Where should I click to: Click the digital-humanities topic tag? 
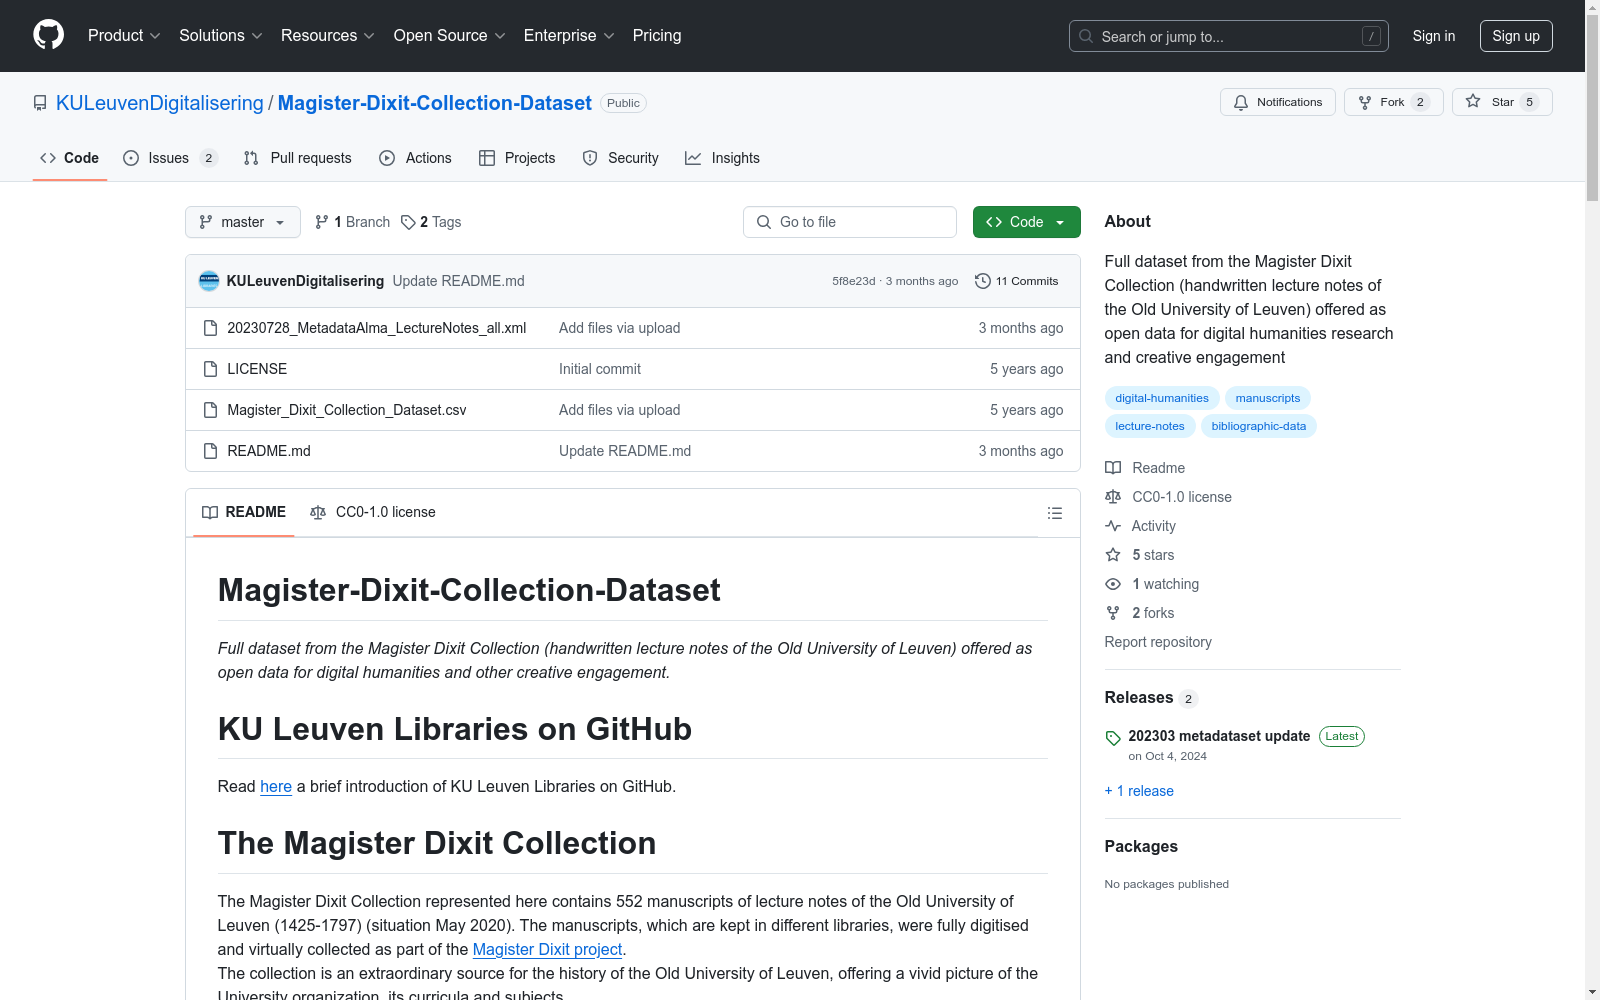(x=1162, y=398)
